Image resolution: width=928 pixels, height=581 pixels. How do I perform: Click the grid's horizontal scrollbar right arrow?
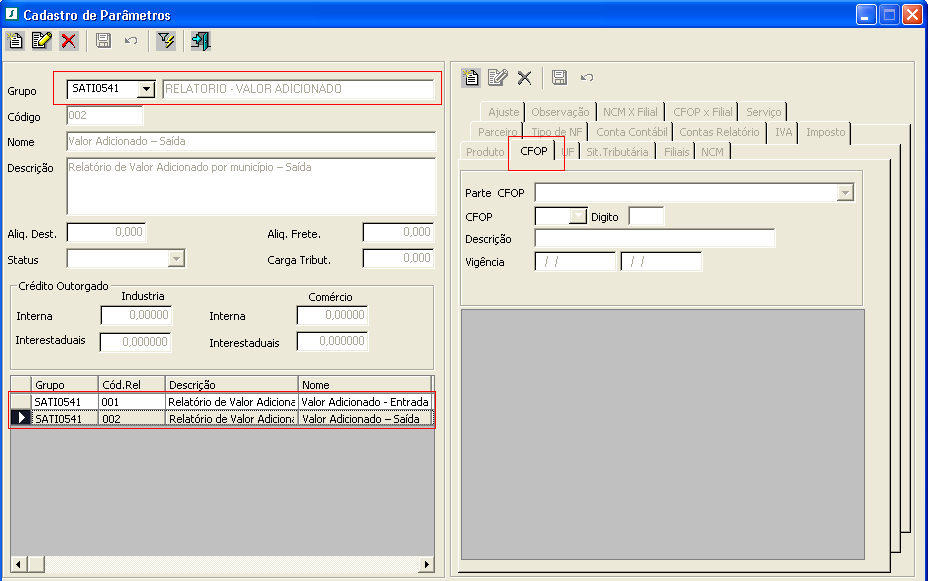pos(426,565)
